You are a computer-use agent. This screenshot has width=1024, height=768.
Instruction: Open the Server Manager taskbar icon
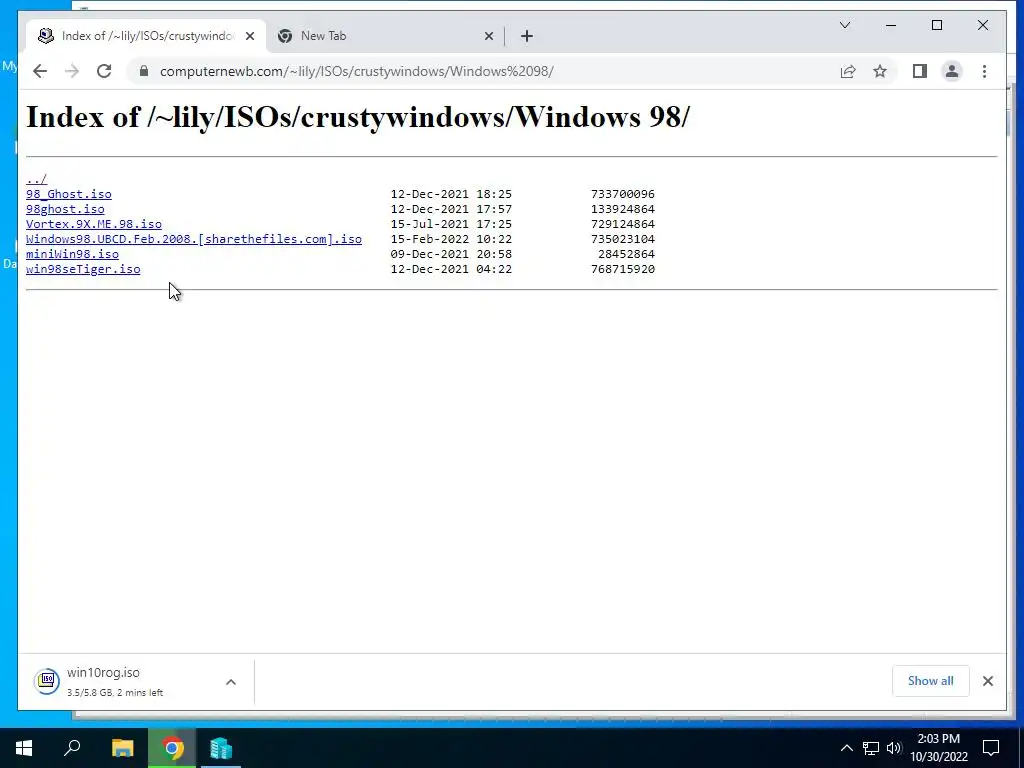tap(221, 748)
